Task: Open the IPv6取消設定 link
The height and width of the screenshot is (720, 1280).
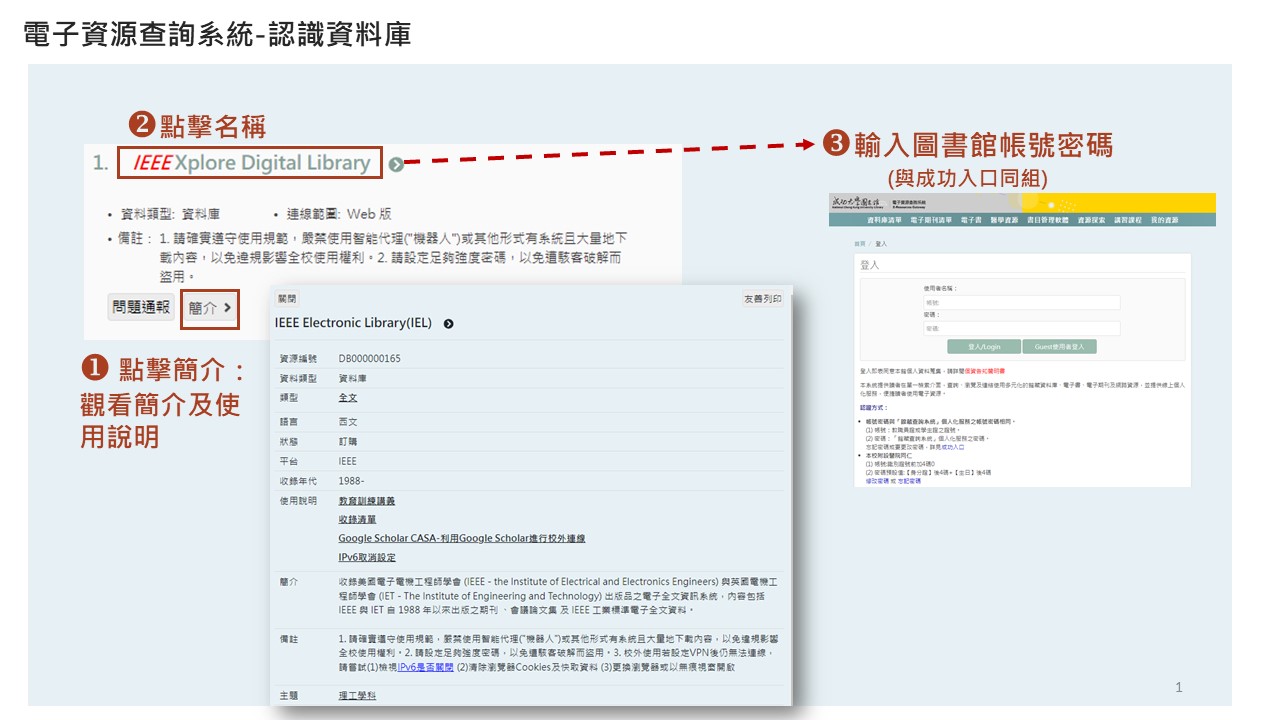Action: point(367,557)
